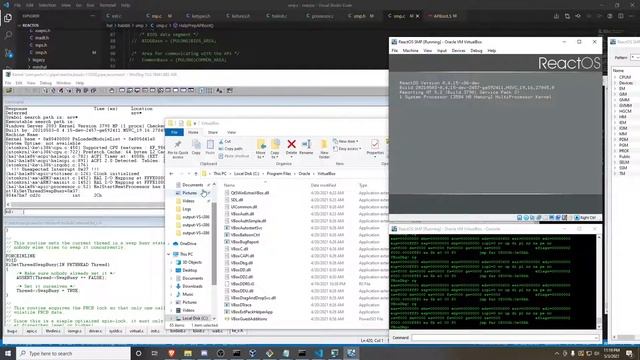Expand OneDrive in Explorer navigation pane

click(169, 244)
